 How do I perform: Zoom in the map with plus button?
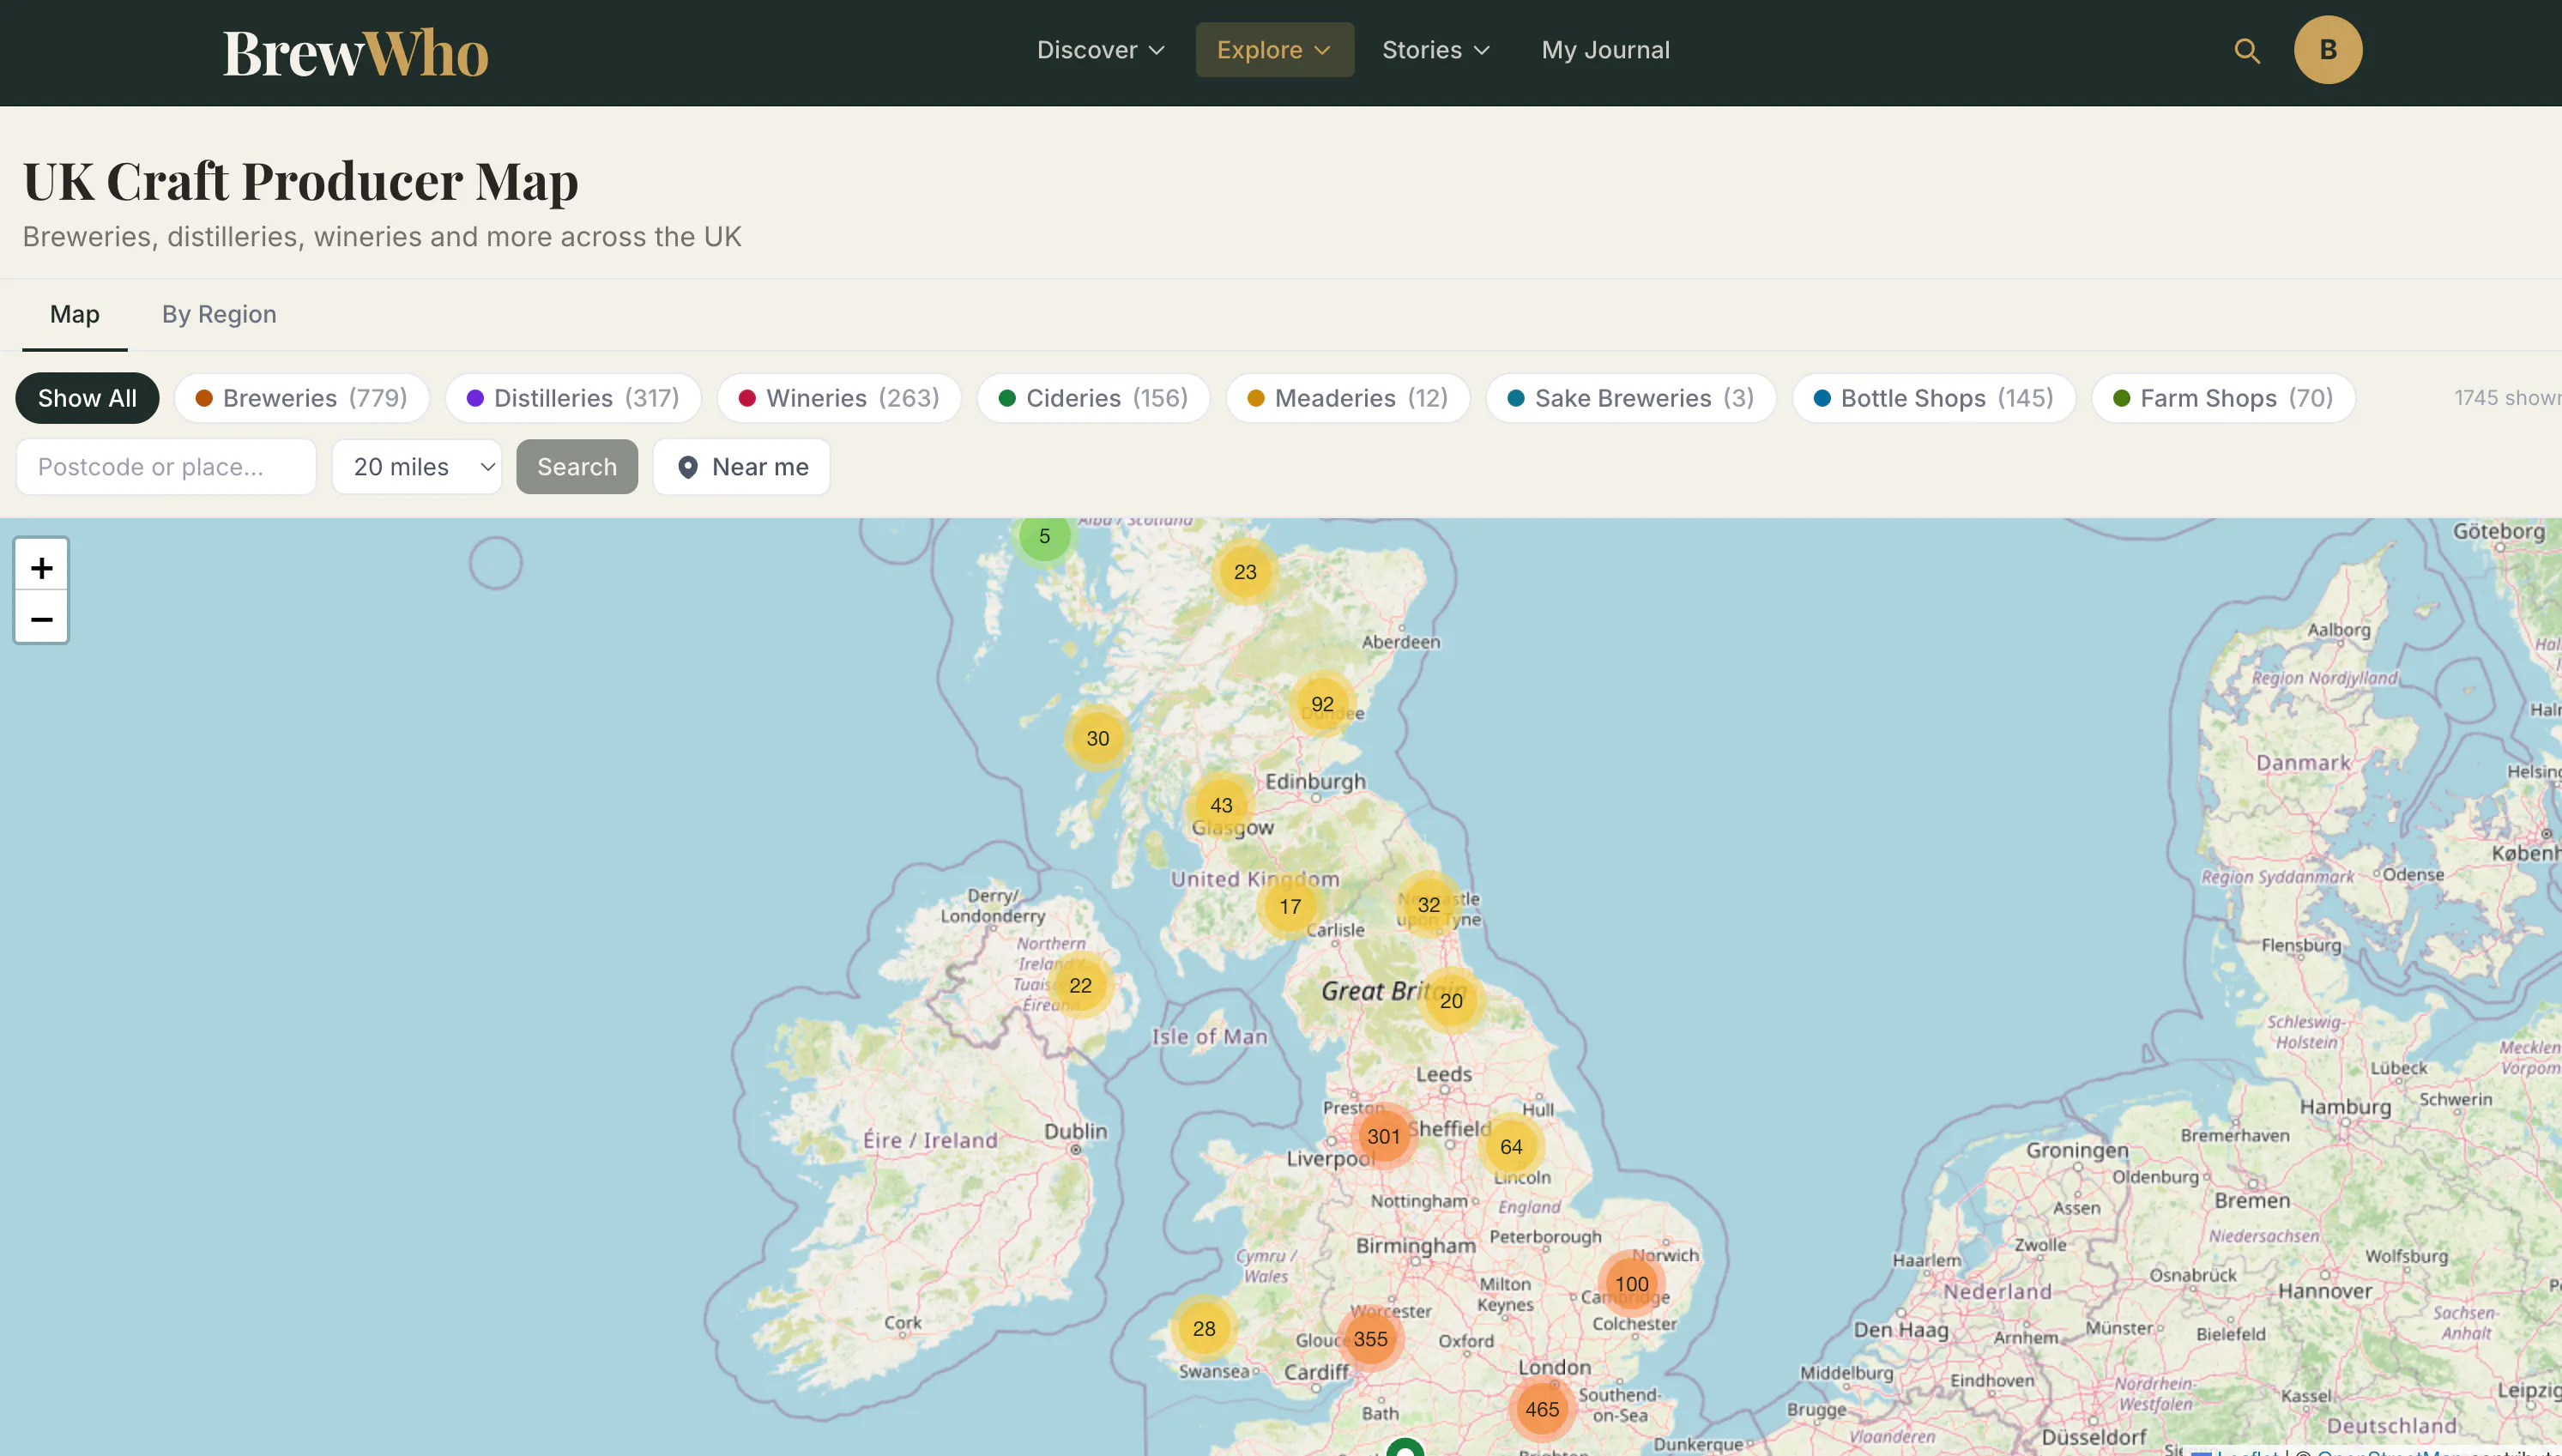(x=41, y=567)
